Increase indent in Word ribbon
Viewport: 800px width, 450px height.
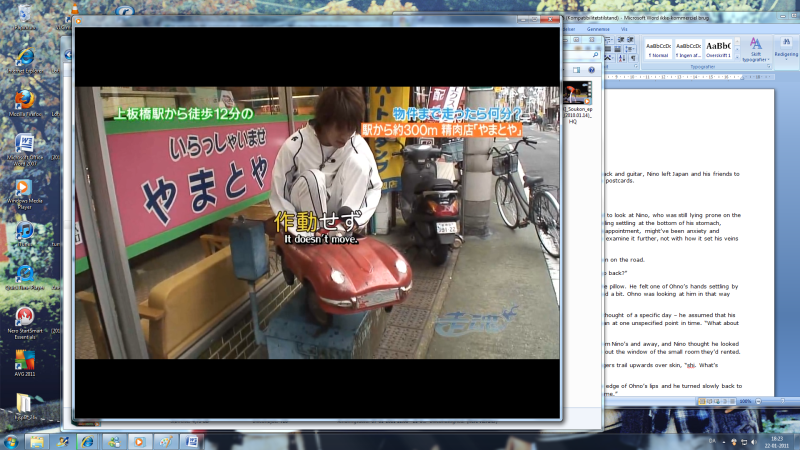pos(631,40)
